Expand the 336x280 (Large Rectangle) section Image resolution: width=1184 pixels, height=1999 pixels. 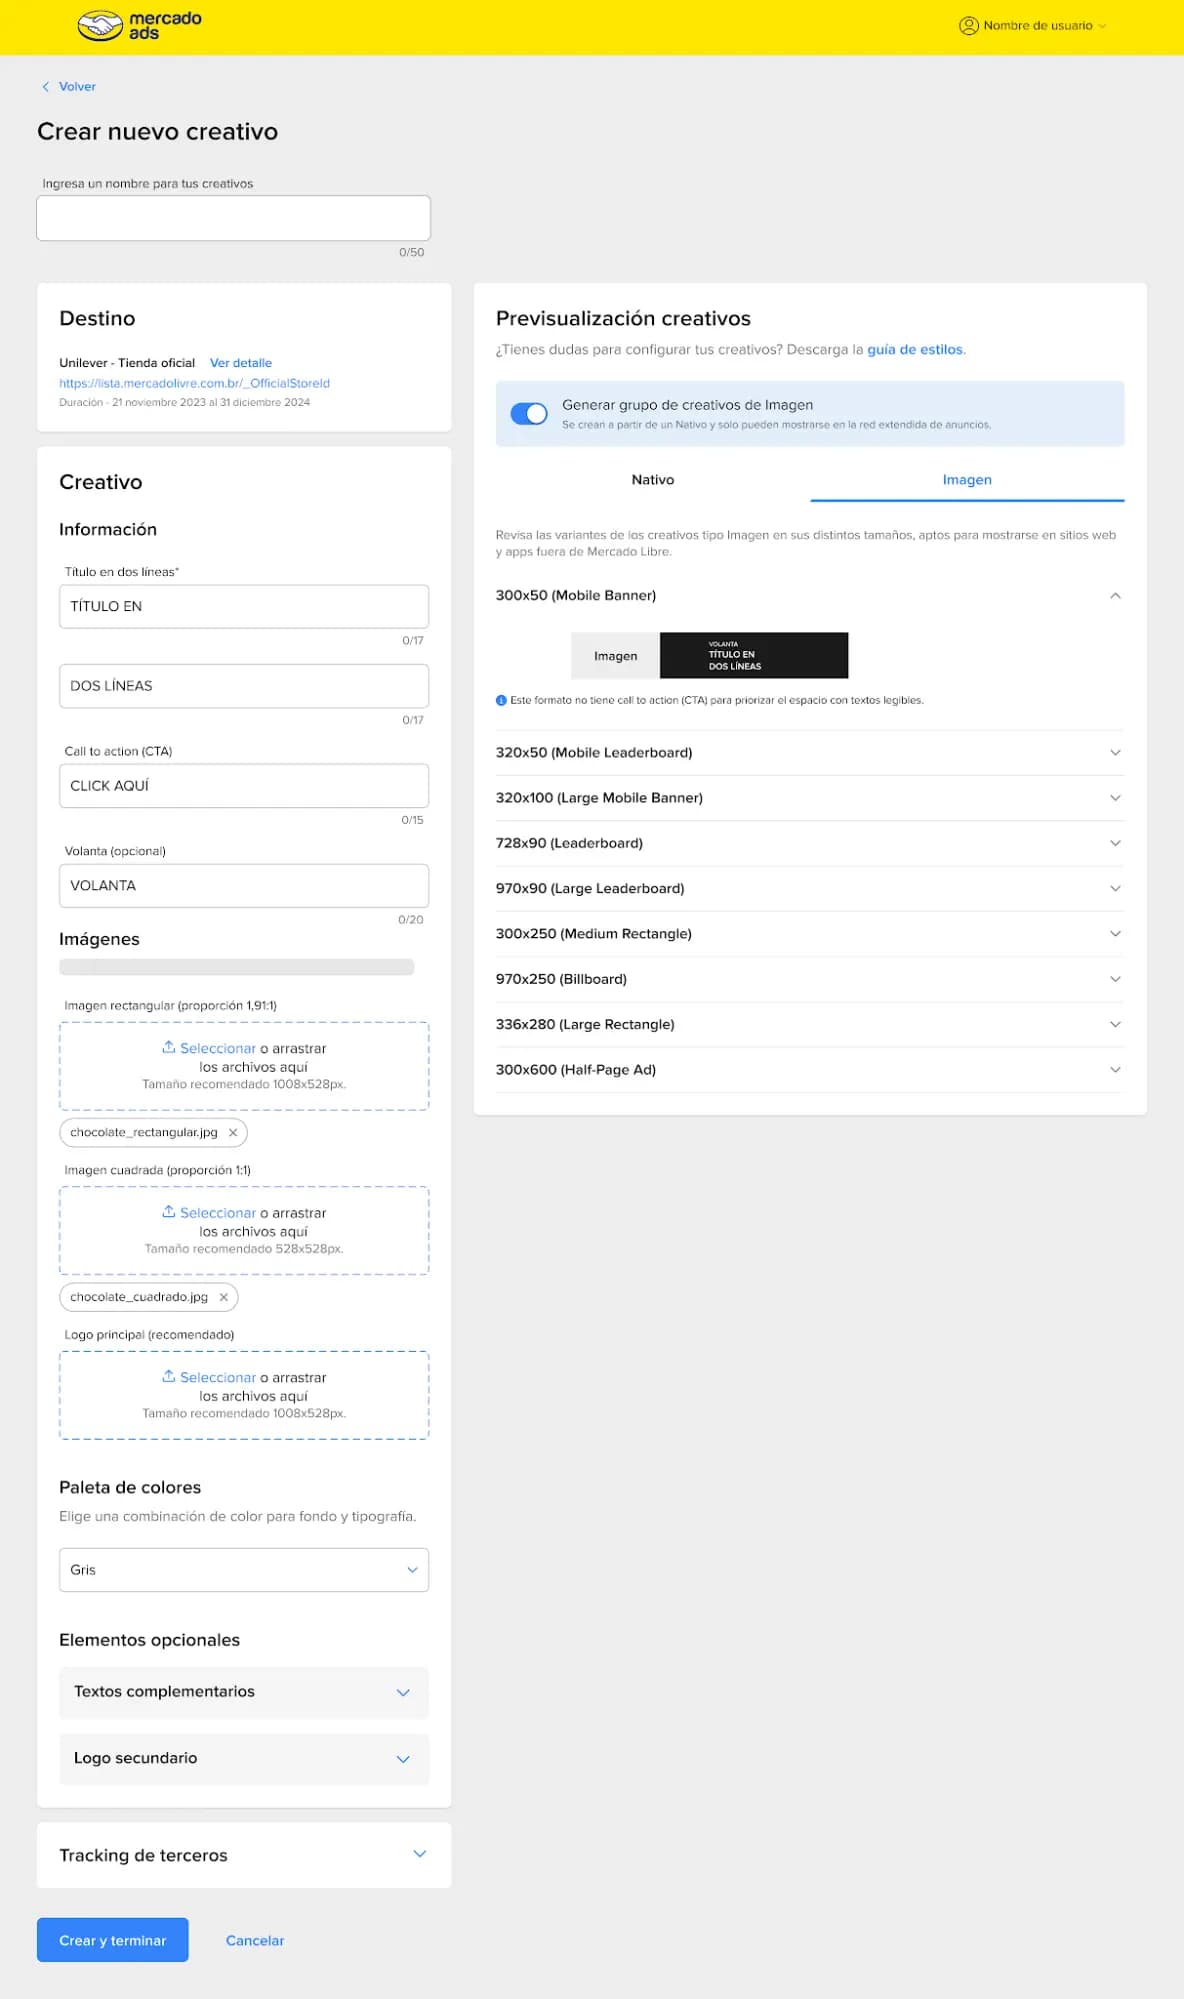tap(1115, 1024)
